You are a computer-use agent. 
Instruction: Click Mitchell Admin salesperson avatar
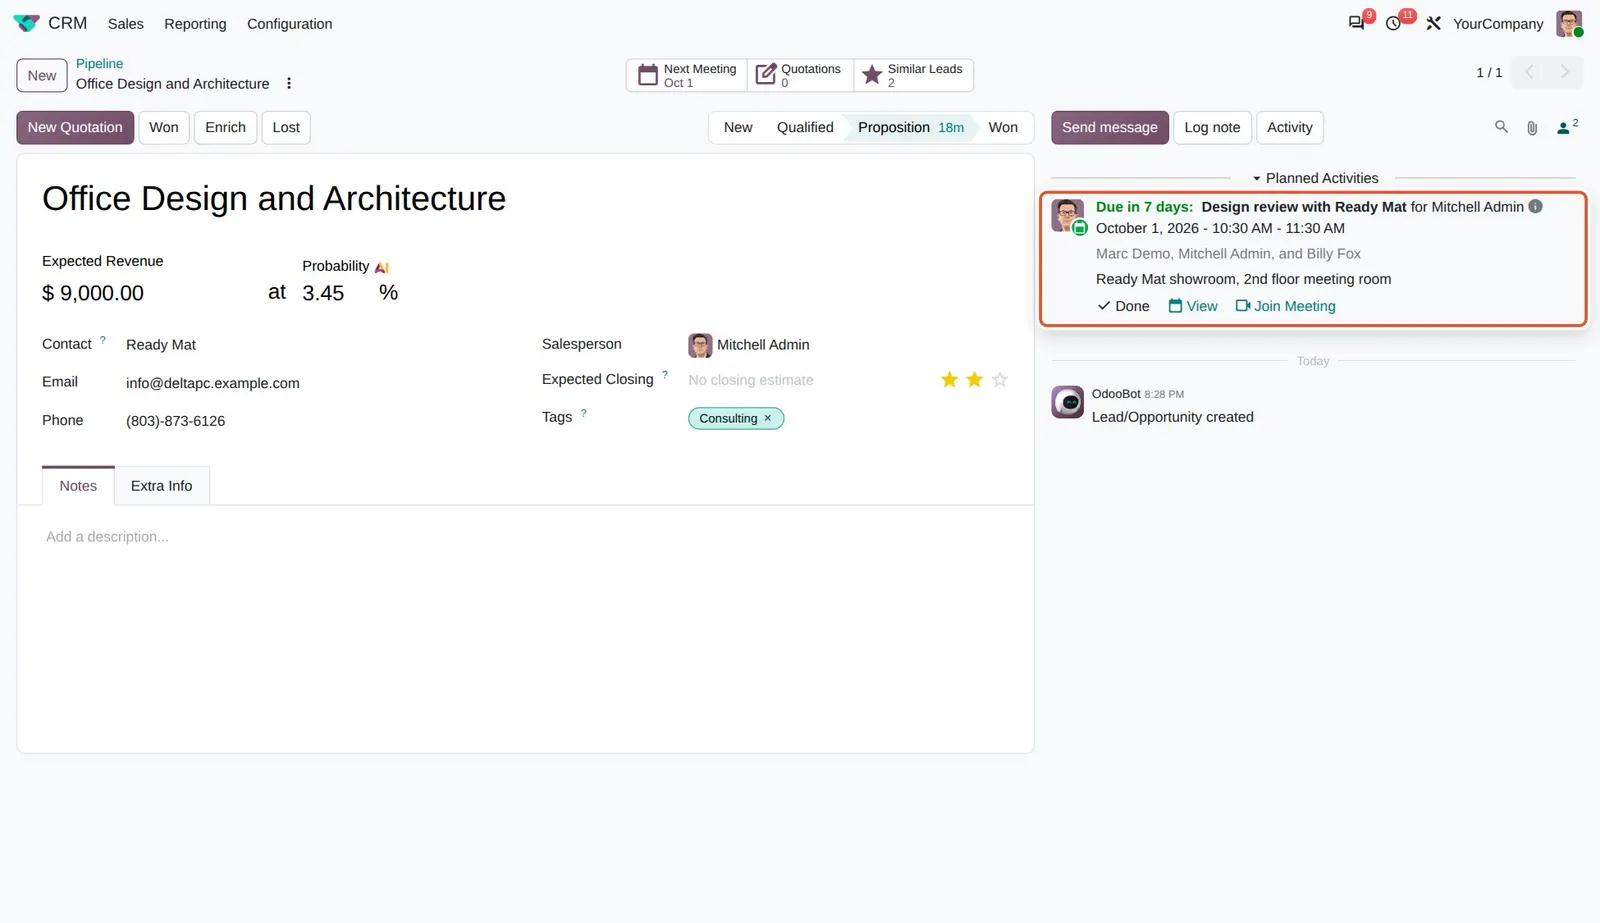click(700, 345)
